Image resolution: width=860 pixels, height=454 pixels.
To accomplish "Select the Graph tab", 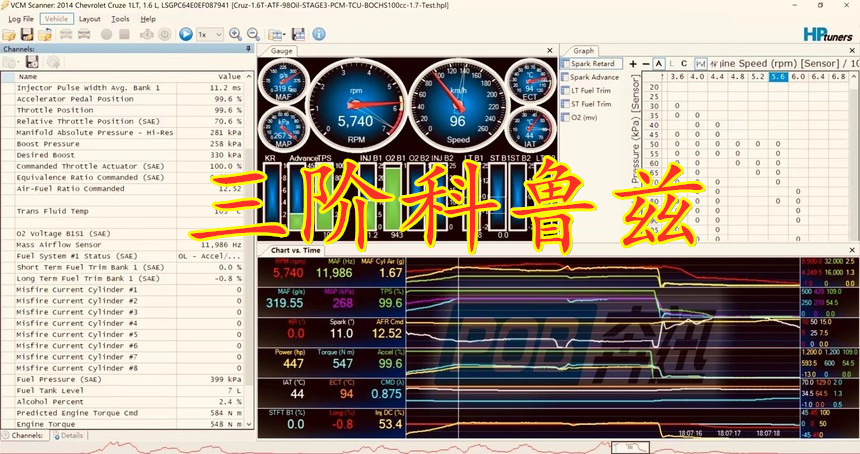I will (x=583, y=50).
